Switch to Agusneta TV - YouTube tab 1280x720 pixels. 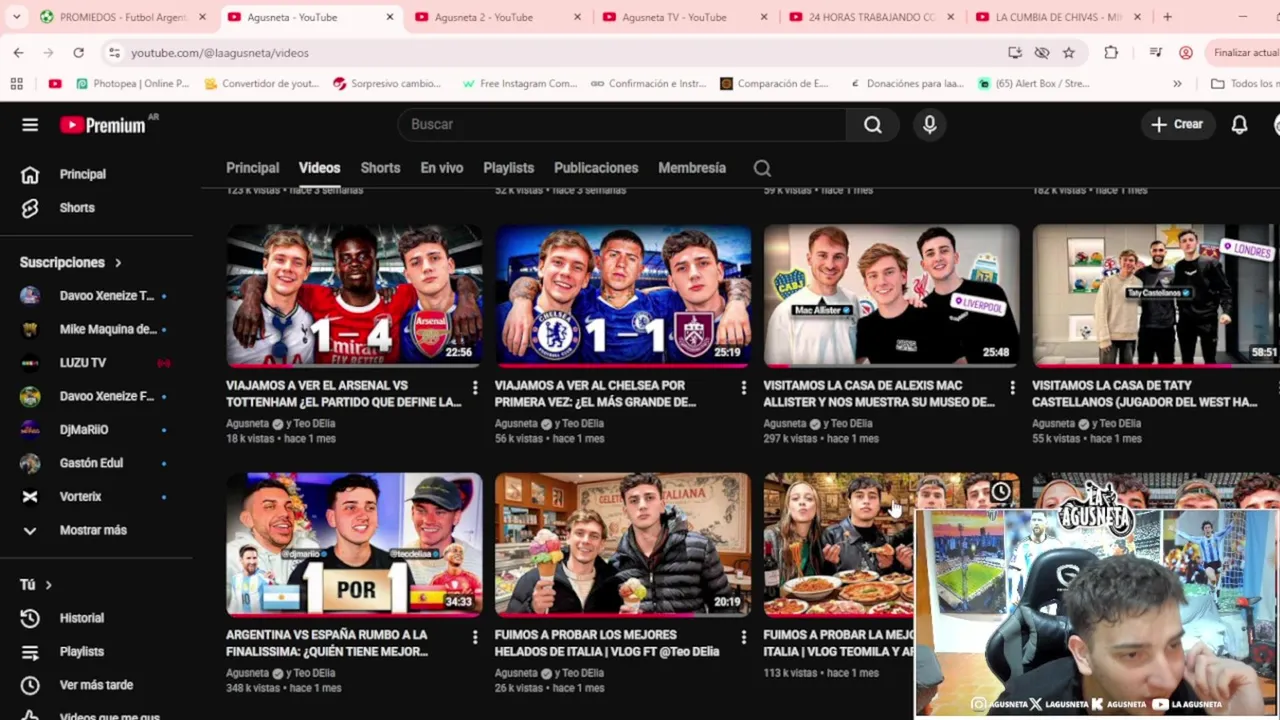point(686,17)
